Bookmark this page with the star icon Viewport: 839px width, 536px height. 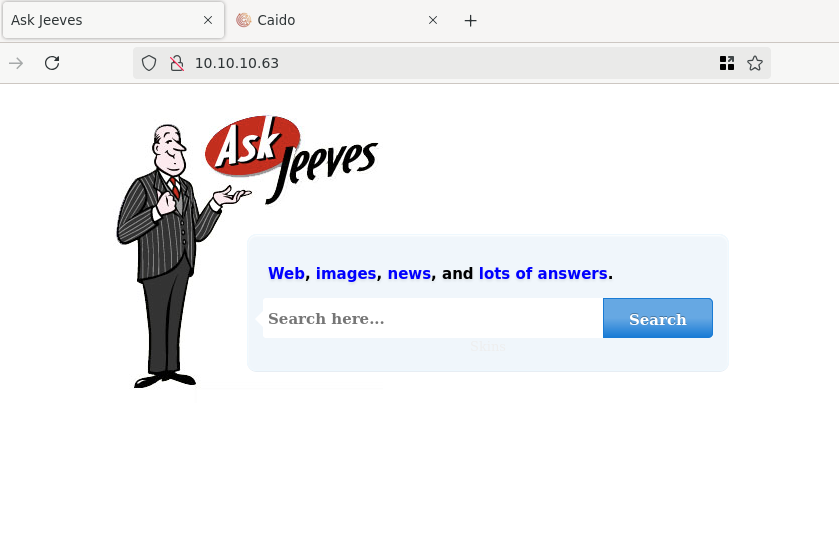[x=755, y=63]
